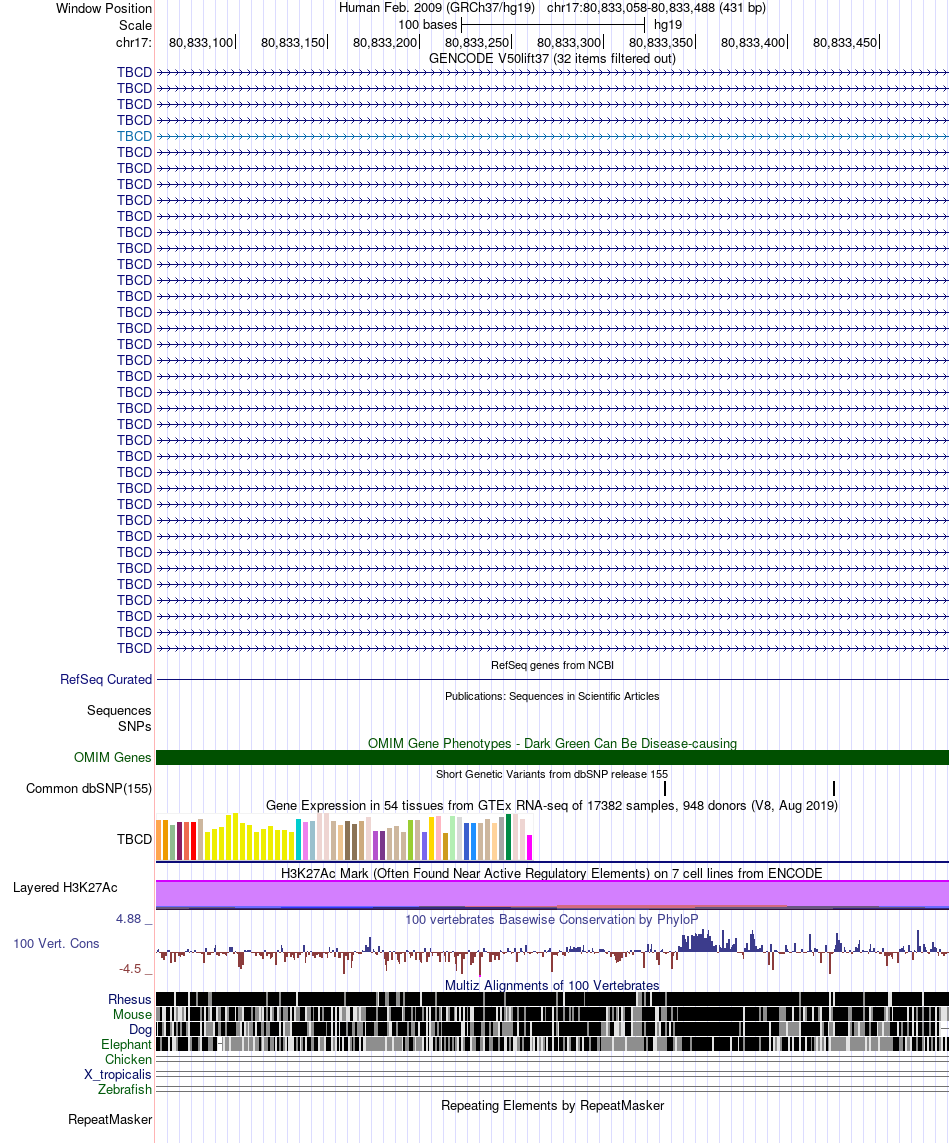
Task: Click the Elephant alignment row
Action: coord(552,1044)
